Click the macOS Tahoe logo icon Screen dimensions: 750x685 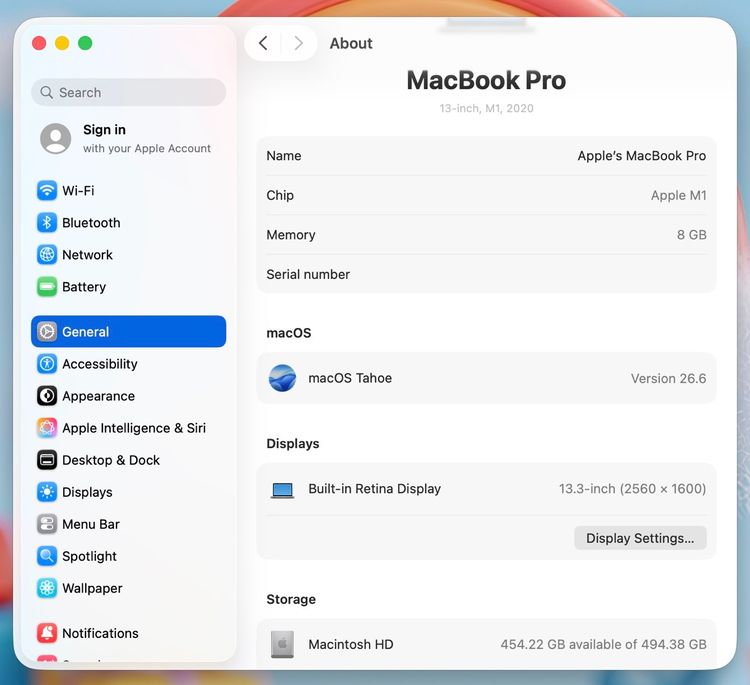pos(282,378)
